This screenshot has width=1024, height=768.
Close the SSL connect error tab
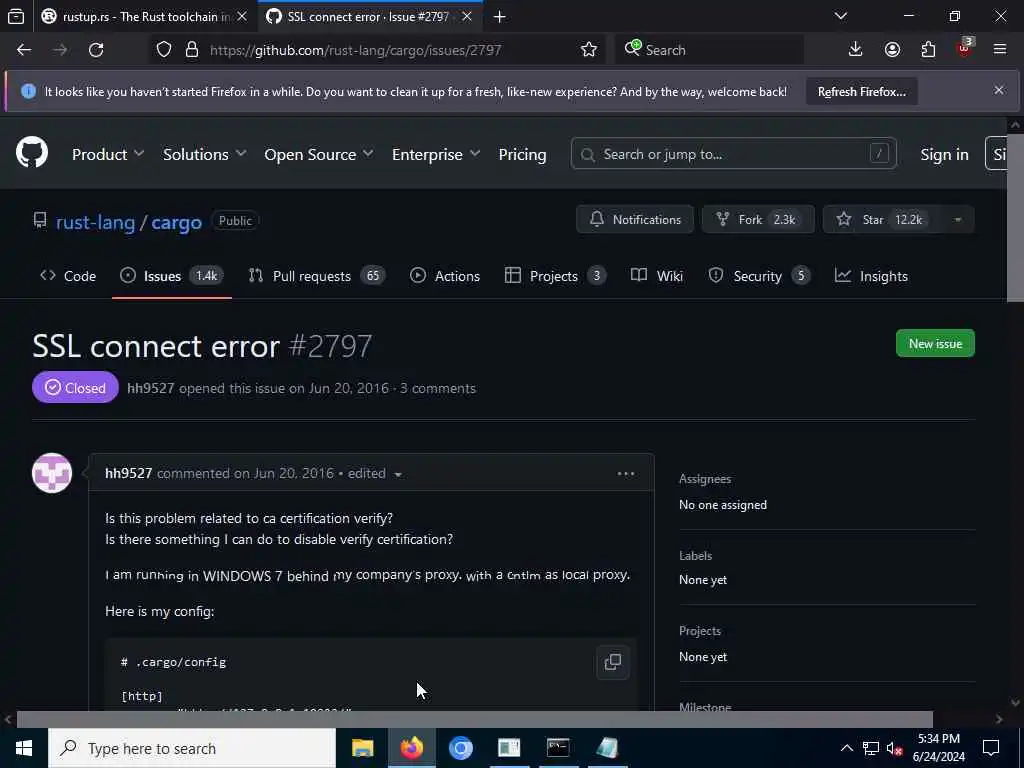[x=467, y=17]
